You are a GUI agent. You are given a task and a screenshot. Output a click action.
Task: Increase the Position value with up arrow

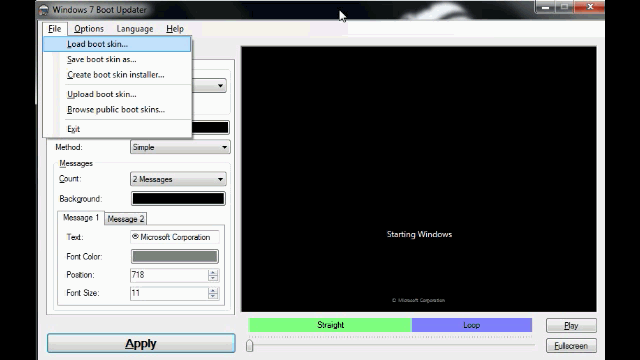213,272
